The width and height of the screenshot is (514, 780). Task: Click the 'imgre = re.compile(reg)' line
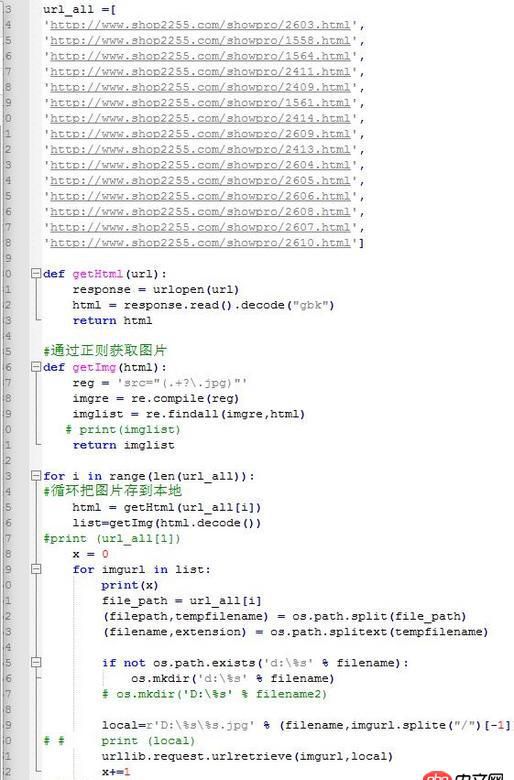pos(156,398)
